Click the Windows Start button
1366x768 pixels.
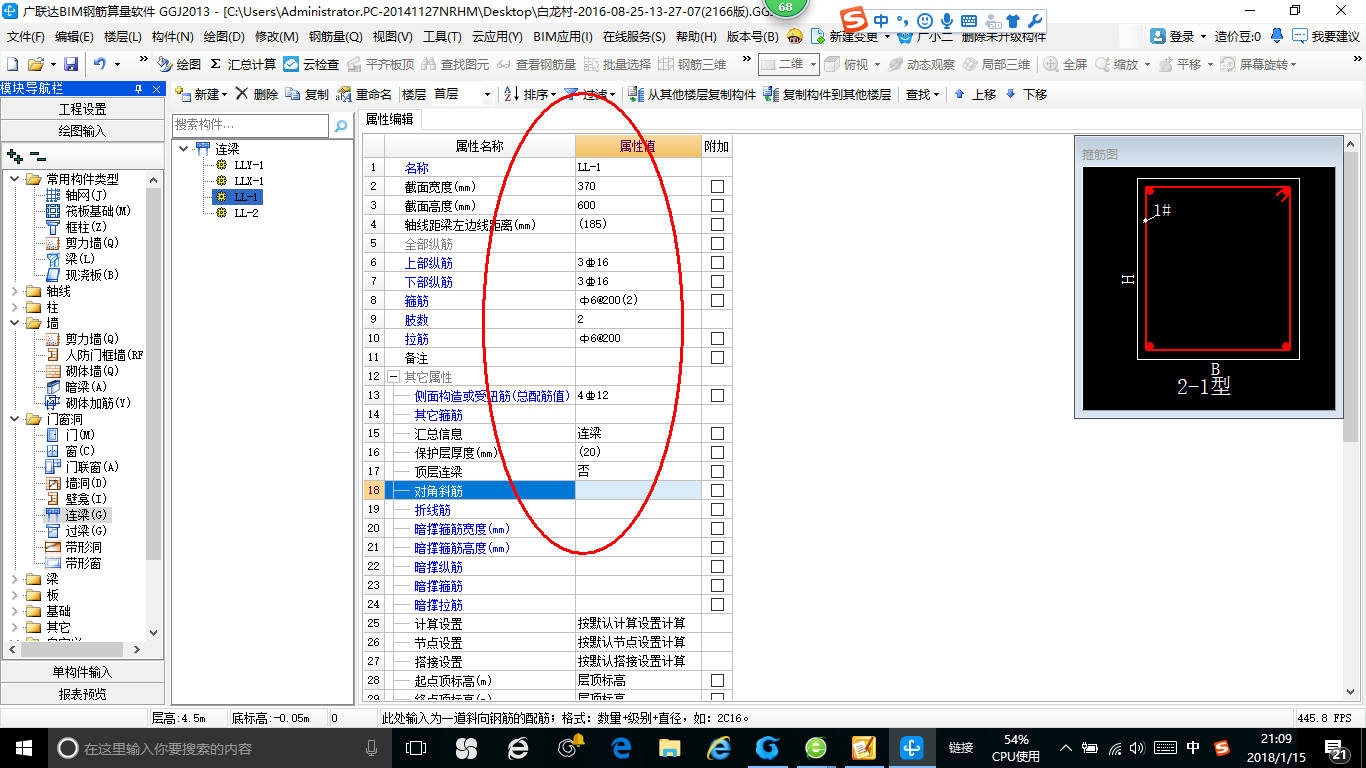pos(22,747)
